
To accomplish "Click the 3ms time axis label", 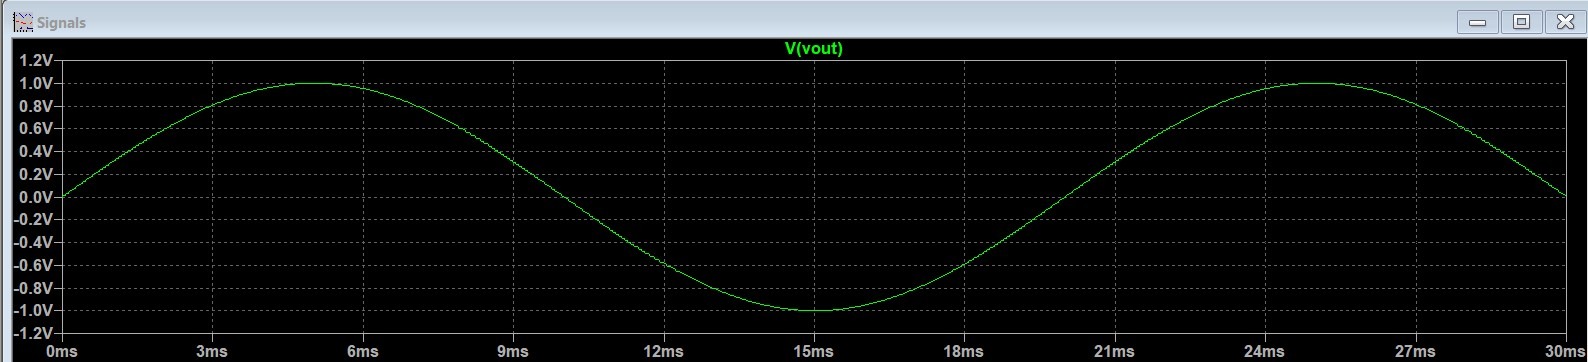I will point(212,352).
